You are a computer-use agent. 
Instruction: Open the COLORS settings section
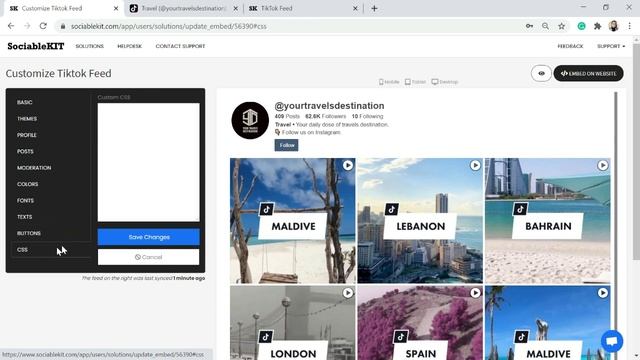[28, 184]
